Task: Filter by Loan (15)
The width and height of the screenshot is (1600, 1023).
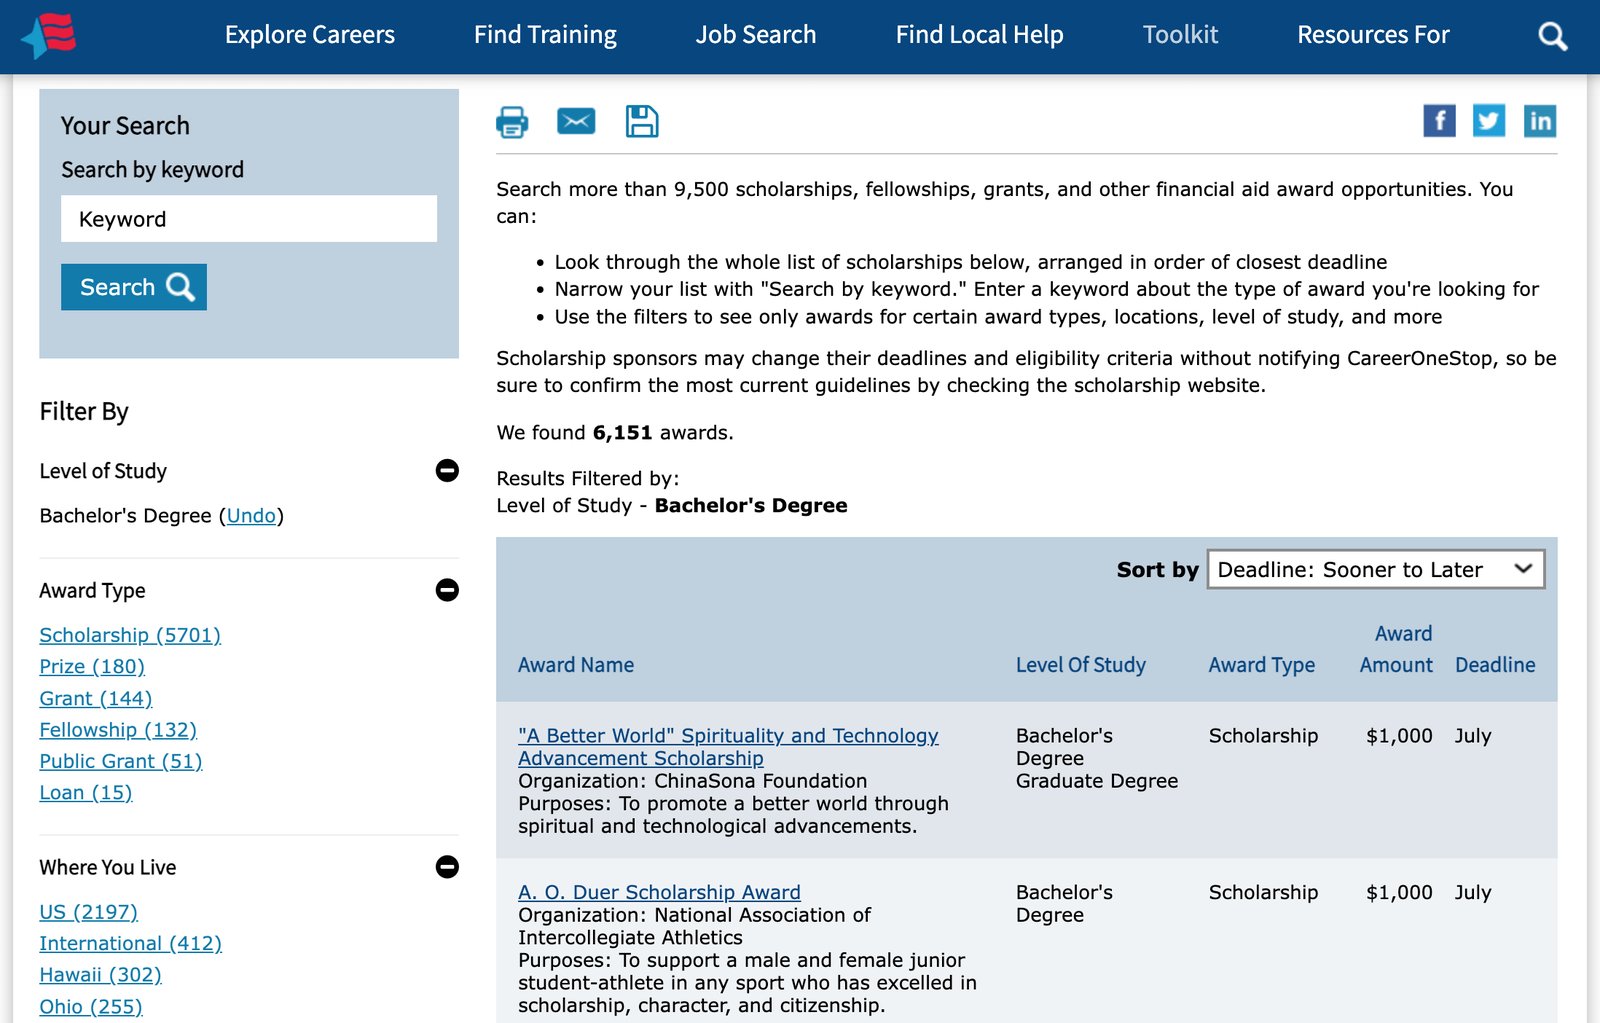Action: [86, 792]
